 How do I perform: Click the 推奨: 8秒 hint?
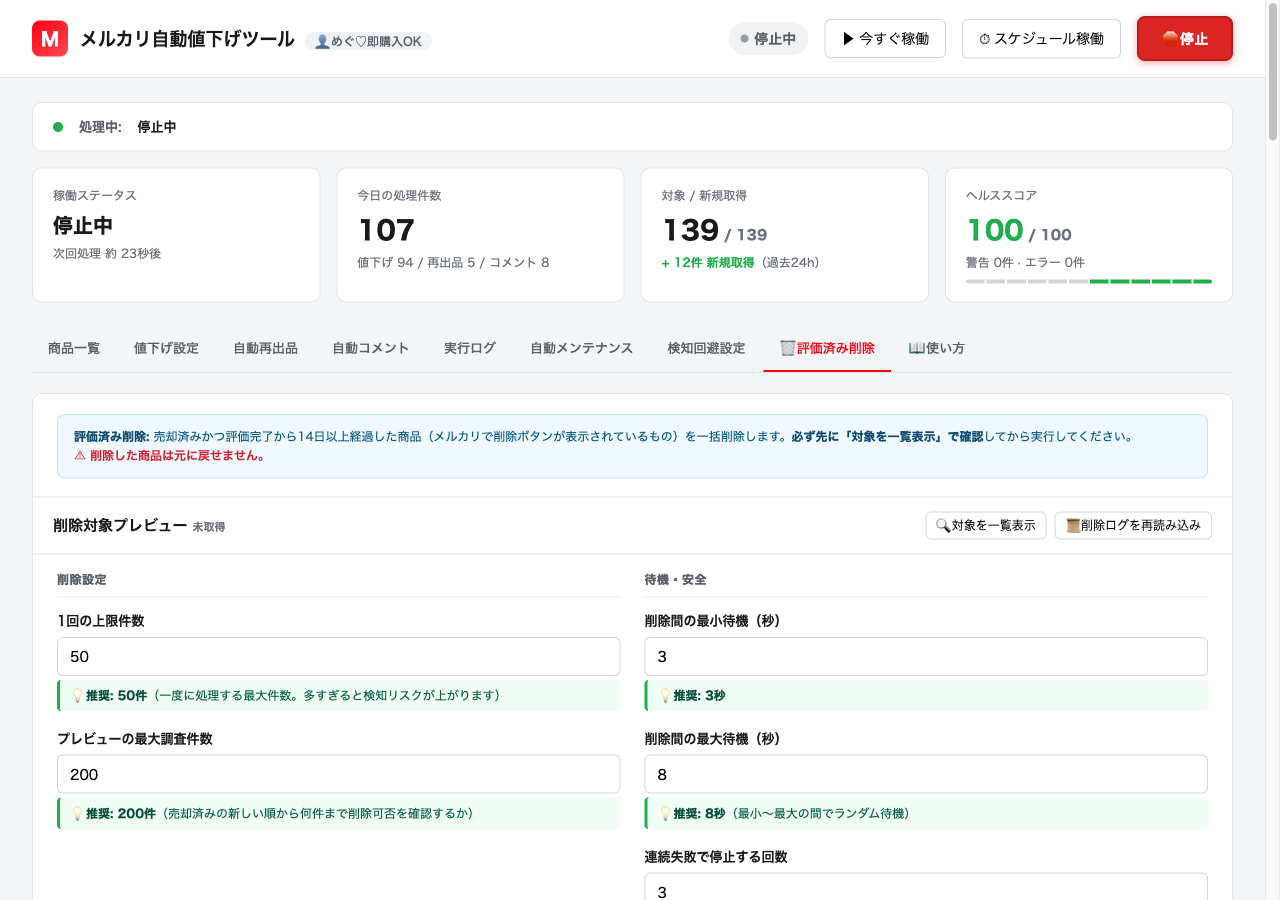tap(926, 814)
